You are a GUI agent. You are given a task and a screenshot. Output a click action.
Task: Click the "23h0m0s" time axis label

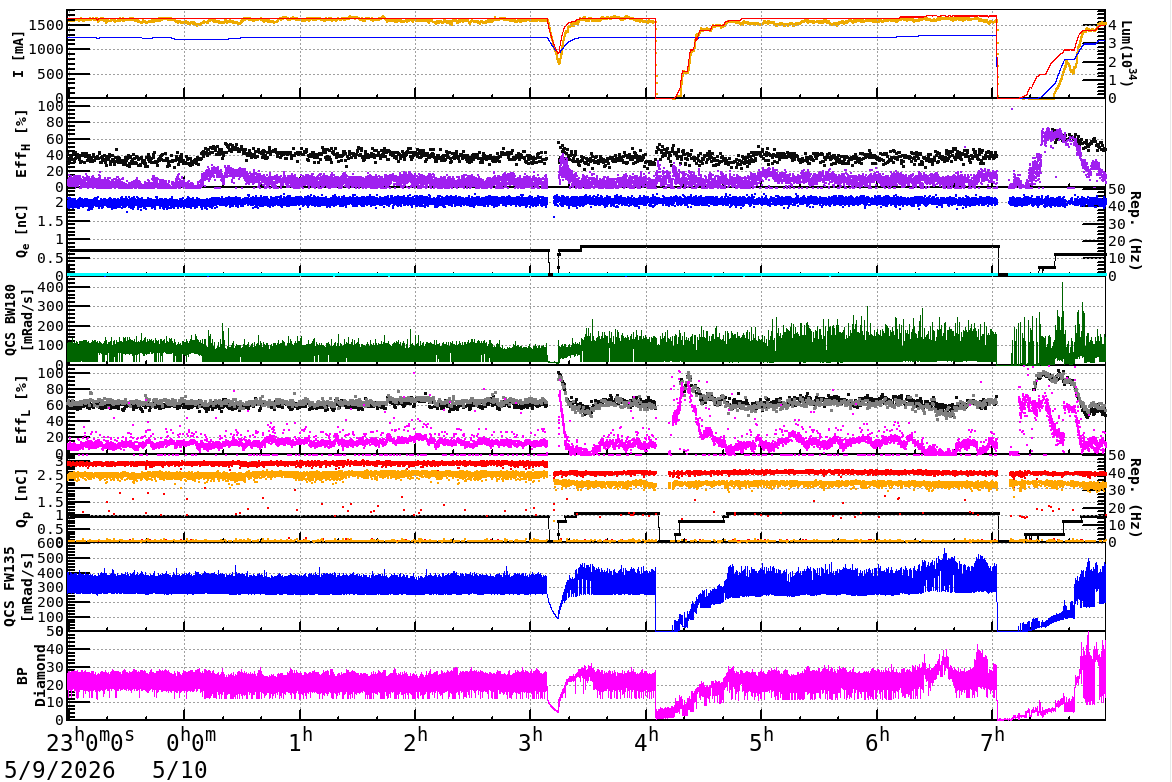pyautogui.click(x=90, y=742)
